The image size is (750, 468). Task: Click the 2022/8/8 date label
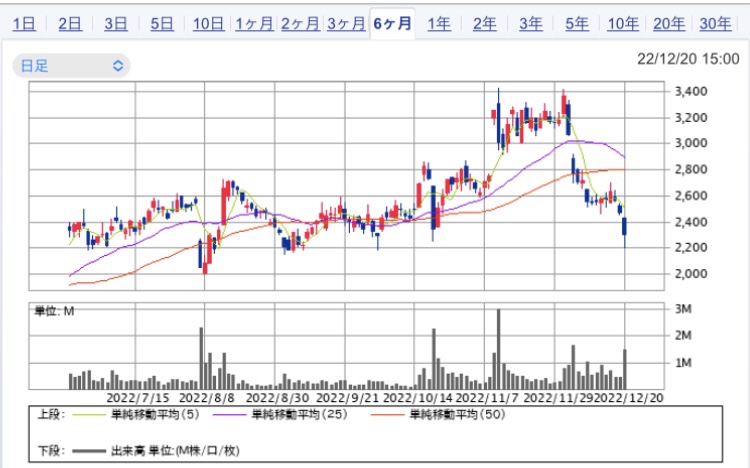(x=207, y=398)
